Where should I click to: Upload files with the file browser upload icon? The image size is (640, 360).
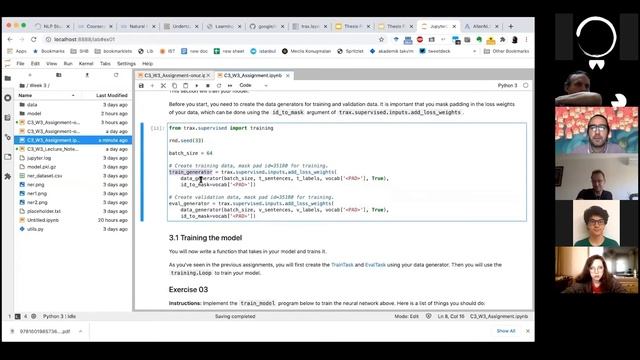click(87, 75)
